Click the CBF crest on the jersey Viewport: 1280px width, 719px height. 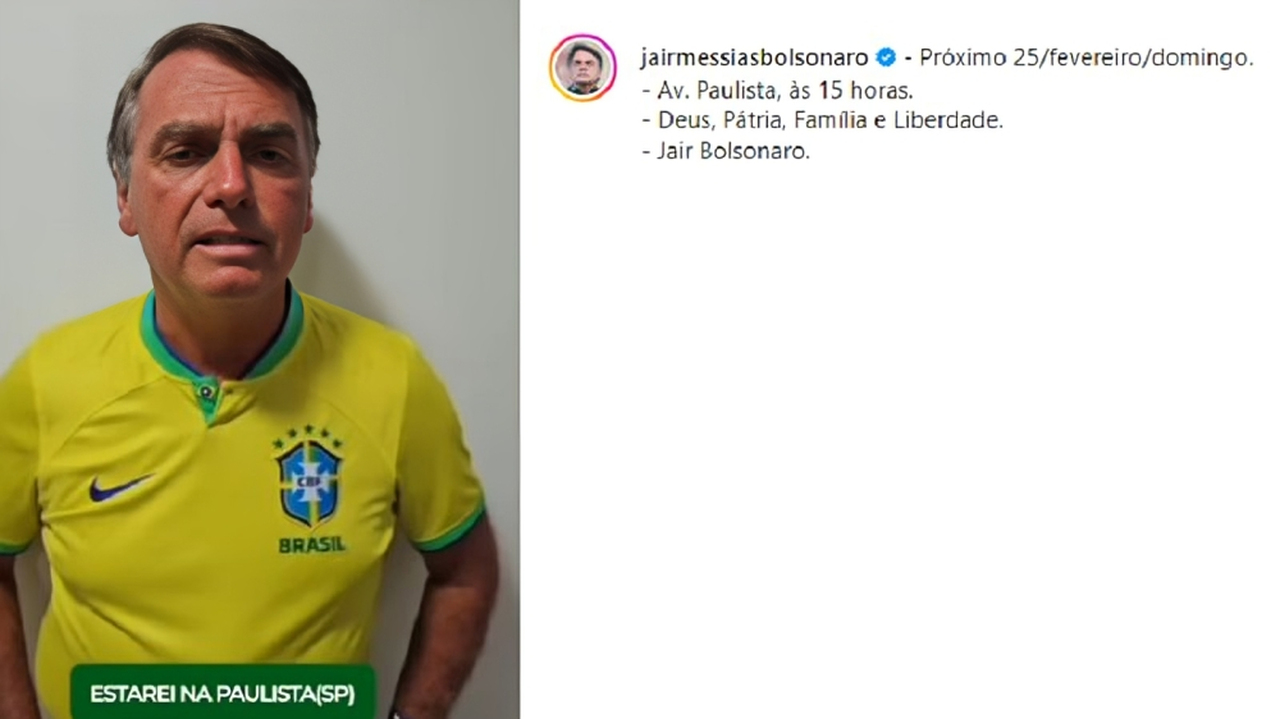(309, 484)
